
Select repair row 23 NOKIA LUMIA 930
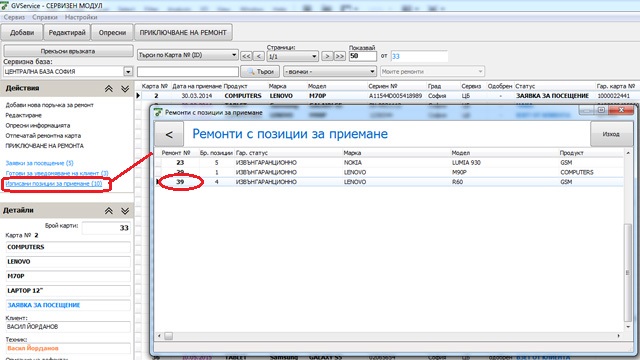(389, 162)
